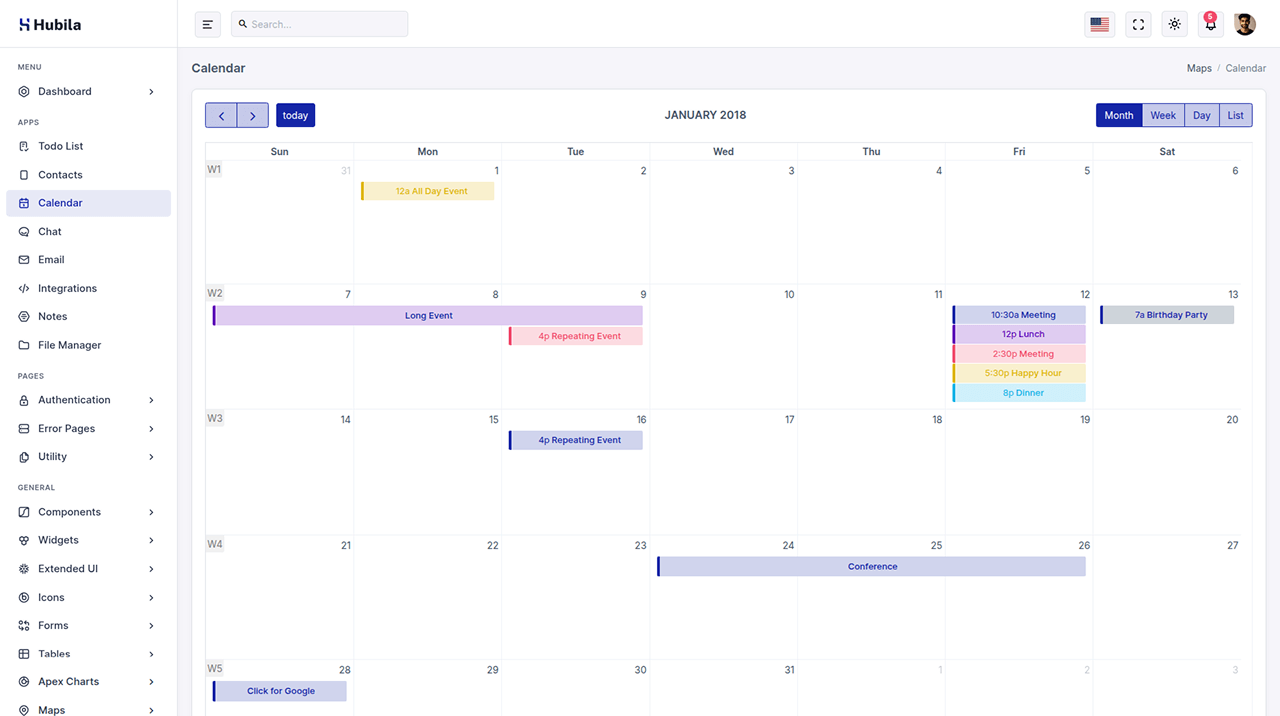Click Email envelope icon in sidebar
Viewport: 1280px width, 716px height.
[x=24, y=260]
